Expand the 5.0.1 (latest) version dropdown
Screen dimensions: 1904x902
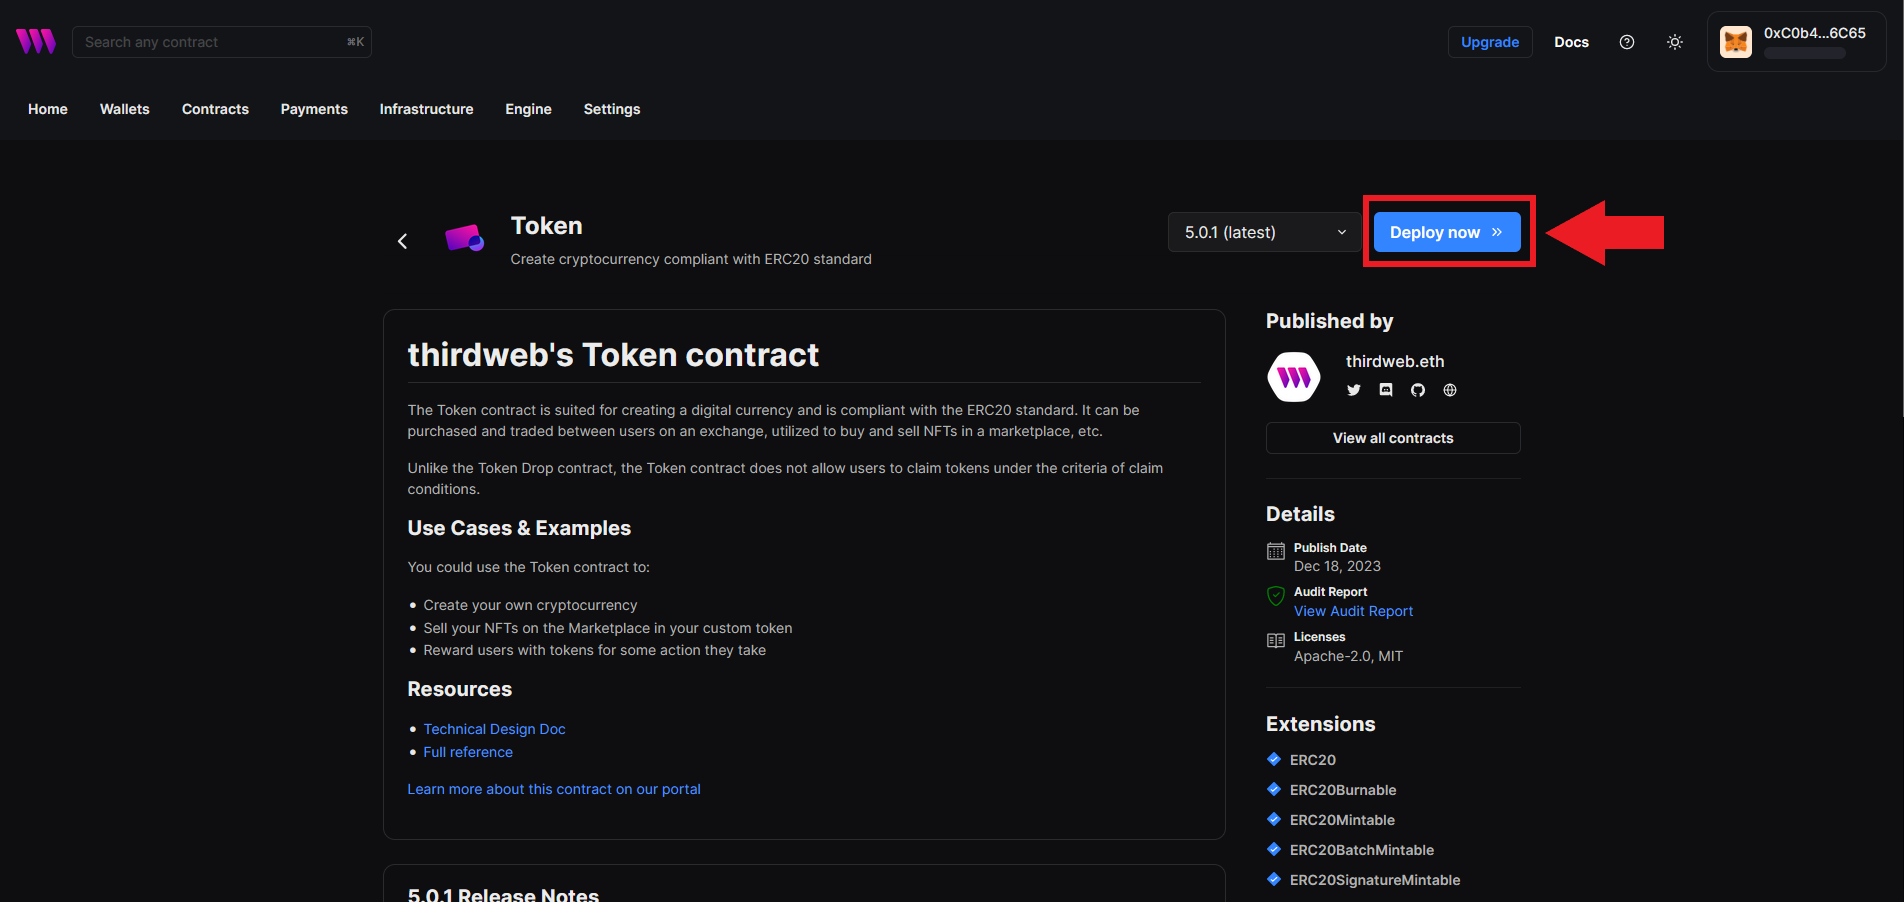pos(1264,232)
